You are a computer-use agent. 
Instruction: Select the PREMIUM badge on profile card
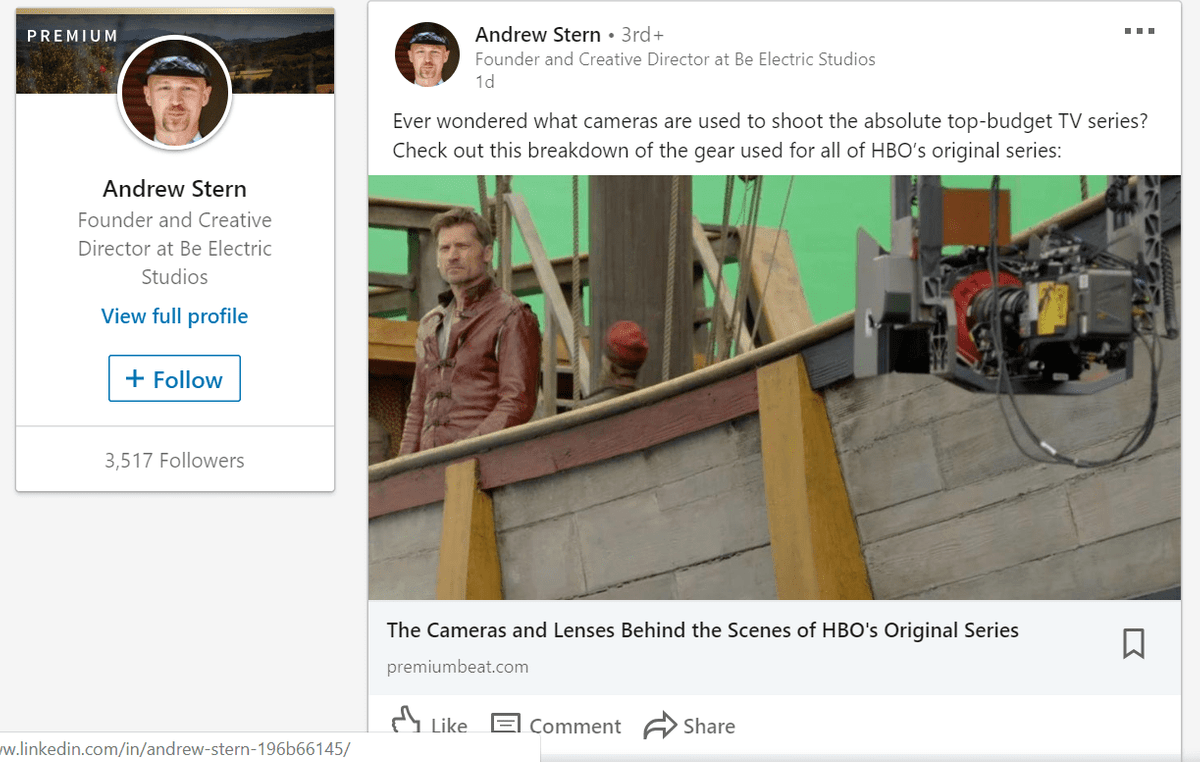pyautogui.click(x=72, y=36)
